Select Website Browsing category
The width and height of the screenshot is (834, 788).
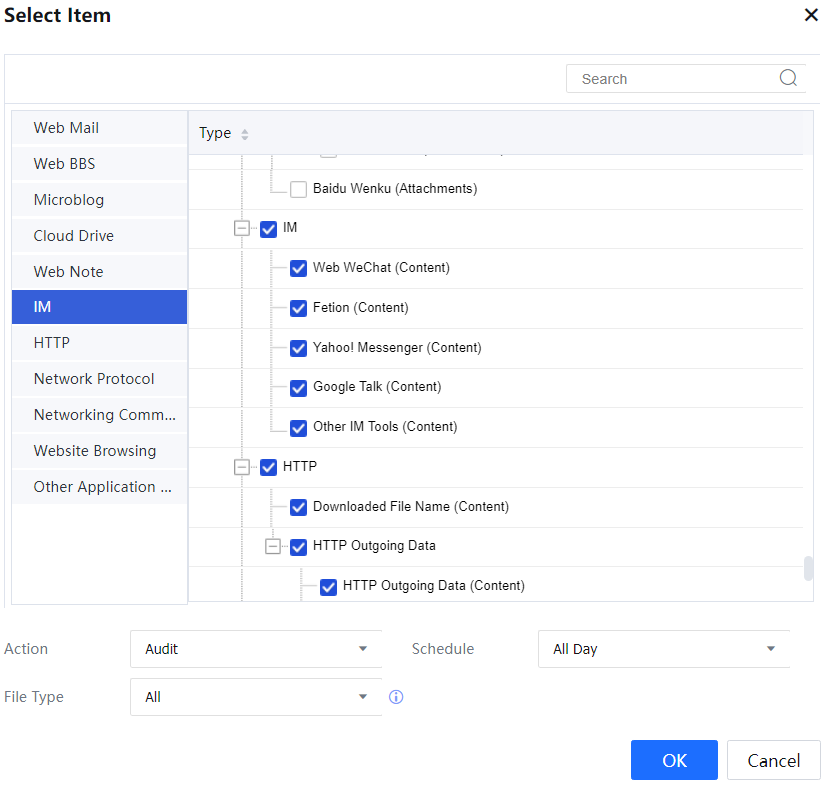pyautogui.click(x=99, y=451)
